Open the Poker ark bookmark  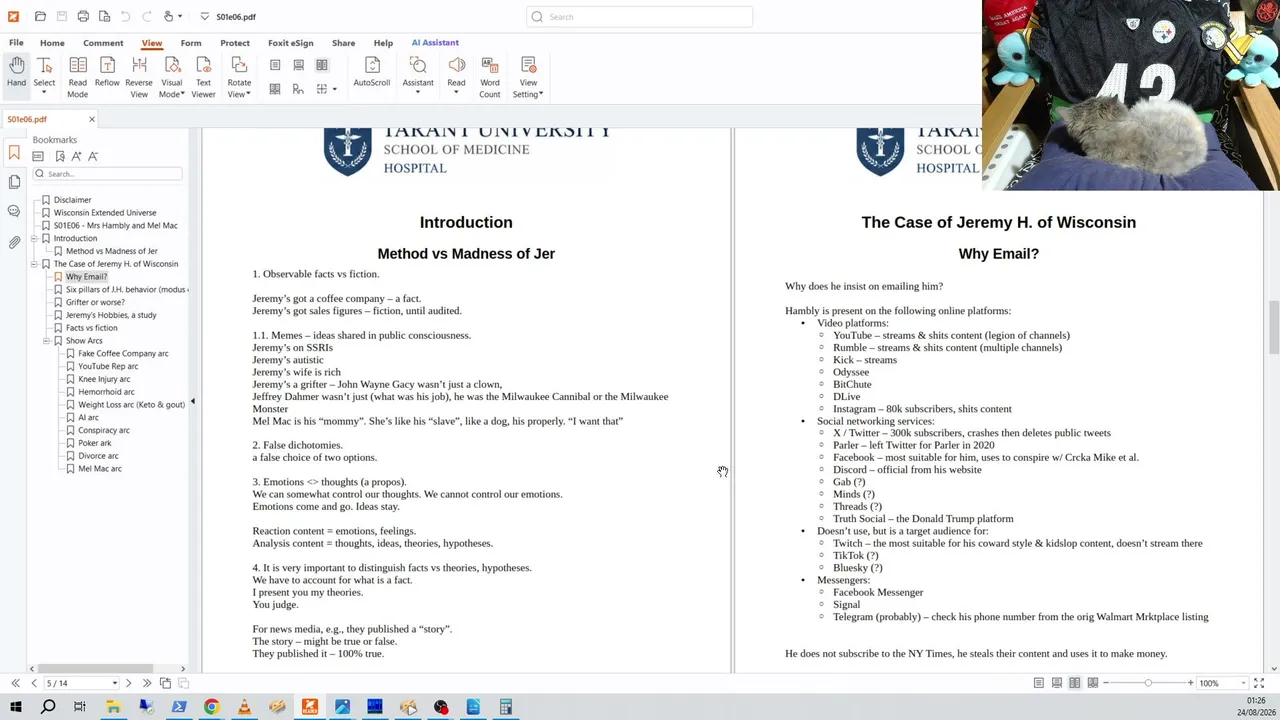tap(95, 443)
